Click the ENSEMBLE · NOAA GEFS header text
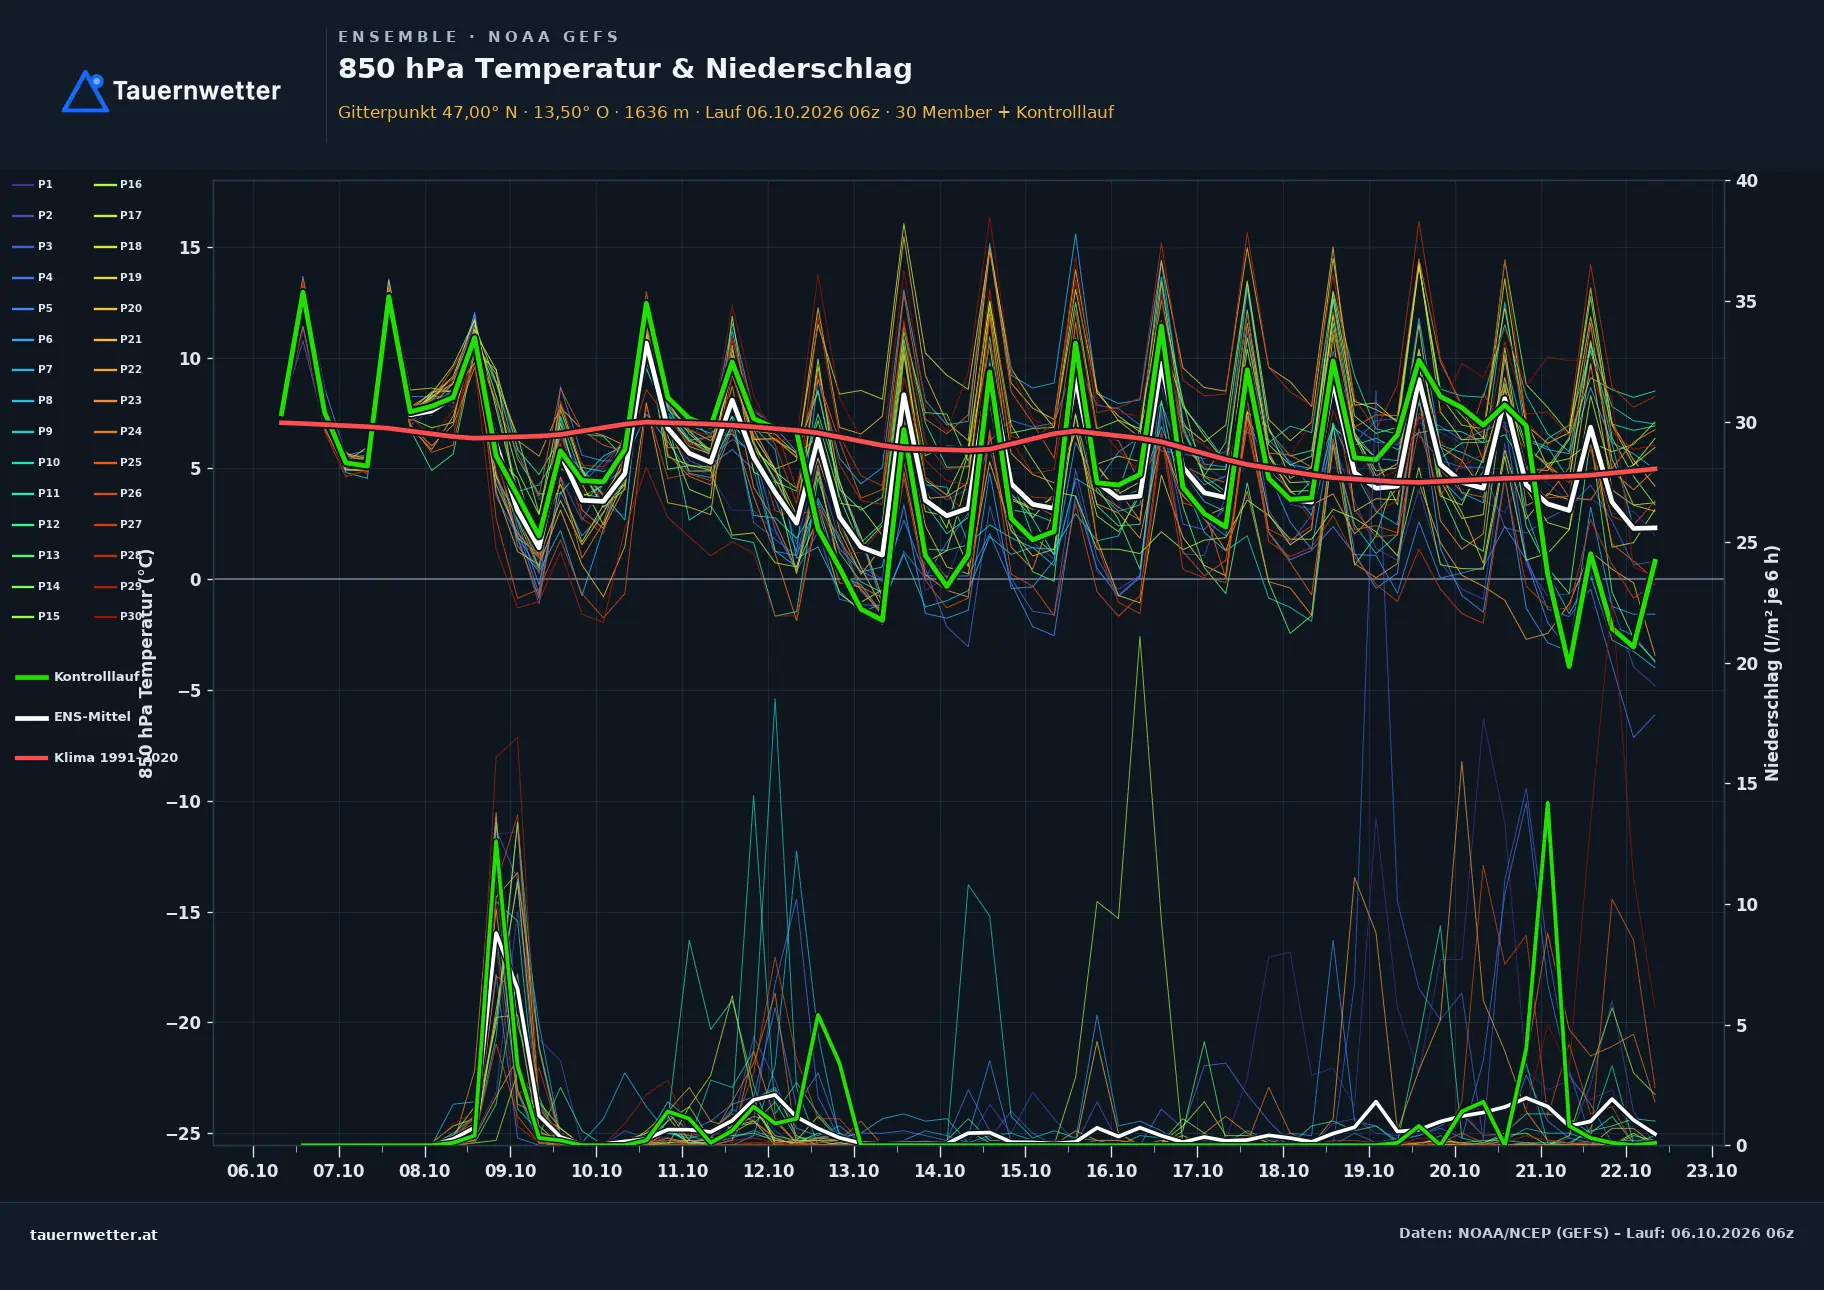The width and height of the screenshot is (1824, 1290). point(478,37)
